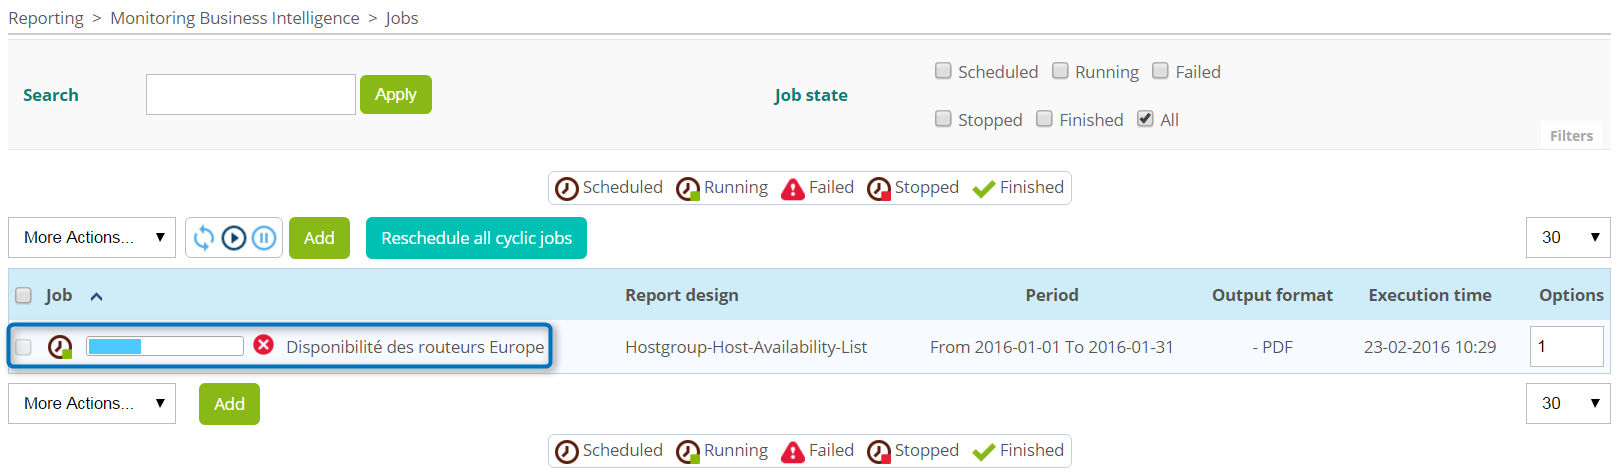Click into the Search text field
The width and height of the screenshot is (1616, 474).
click(x=251, y=95)
